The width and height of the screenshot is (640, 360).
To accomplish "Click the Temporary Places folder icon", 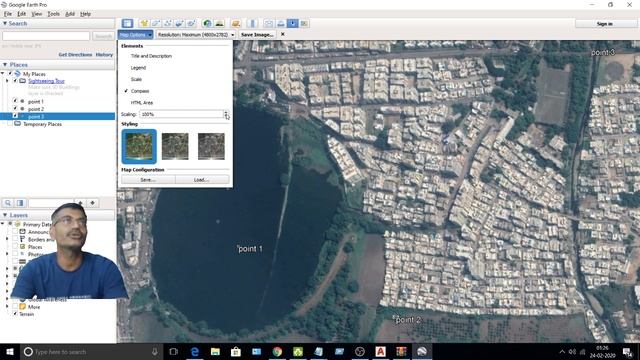I will pyautogui.click(x=18, y=124).
